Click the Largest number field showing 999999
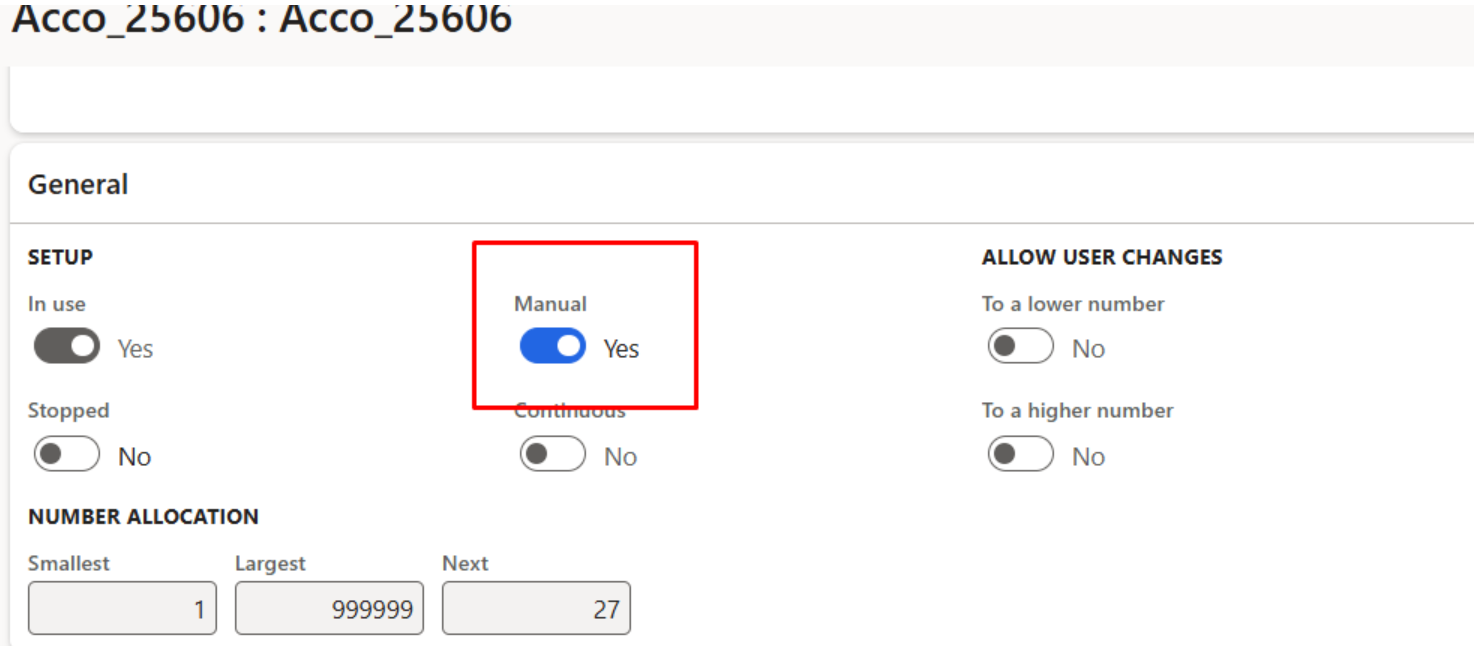The width and height of the screenshot is (1479, 646). (x=329, y=608)
